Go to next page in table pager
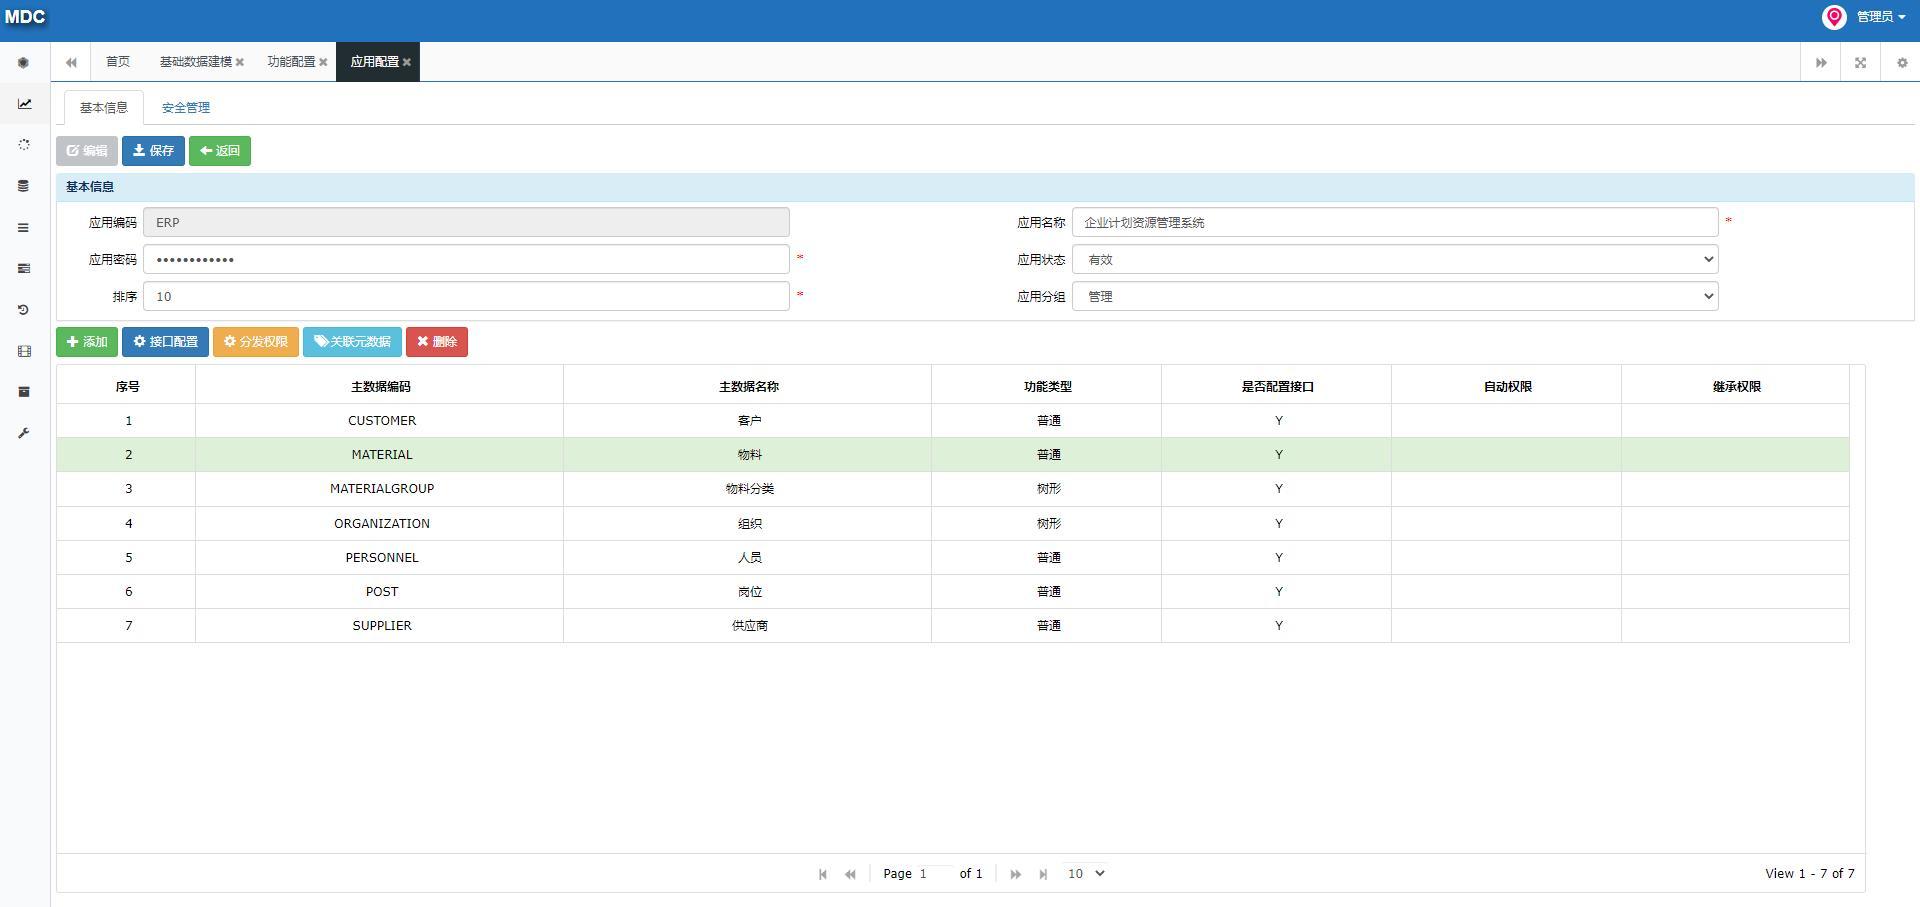The width and height of the screenshot is (1920, 907). (1016, 874)
